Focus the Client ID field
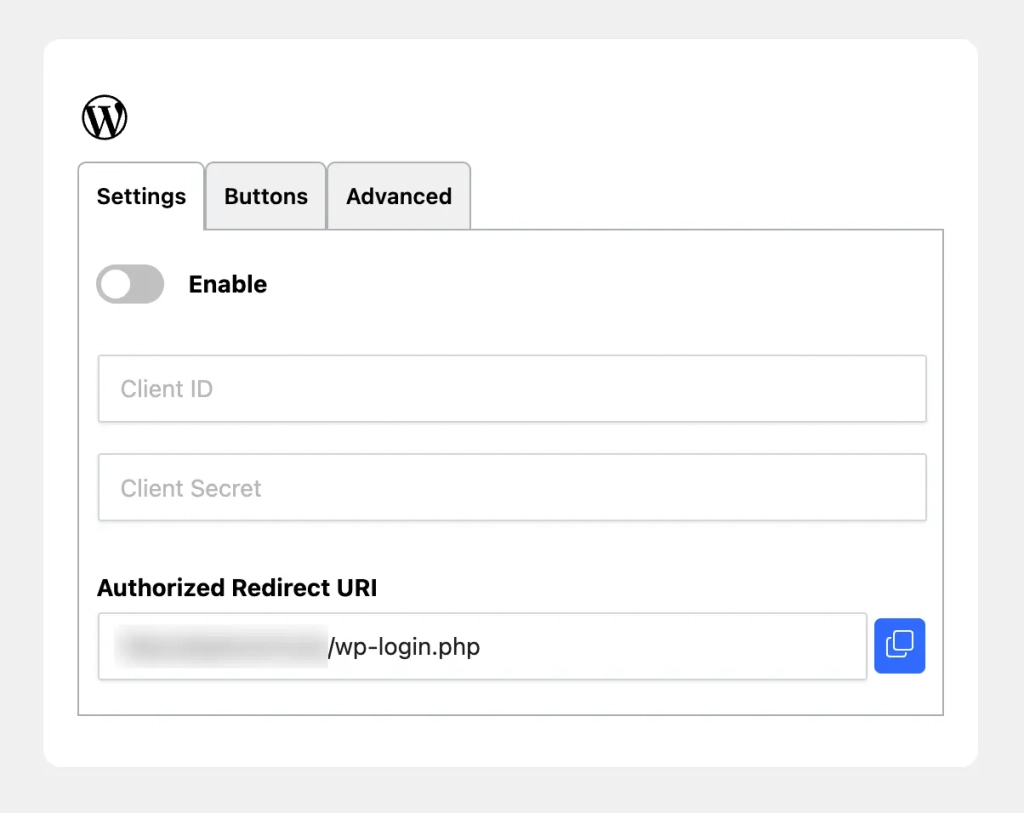 [x=512, y=389]
